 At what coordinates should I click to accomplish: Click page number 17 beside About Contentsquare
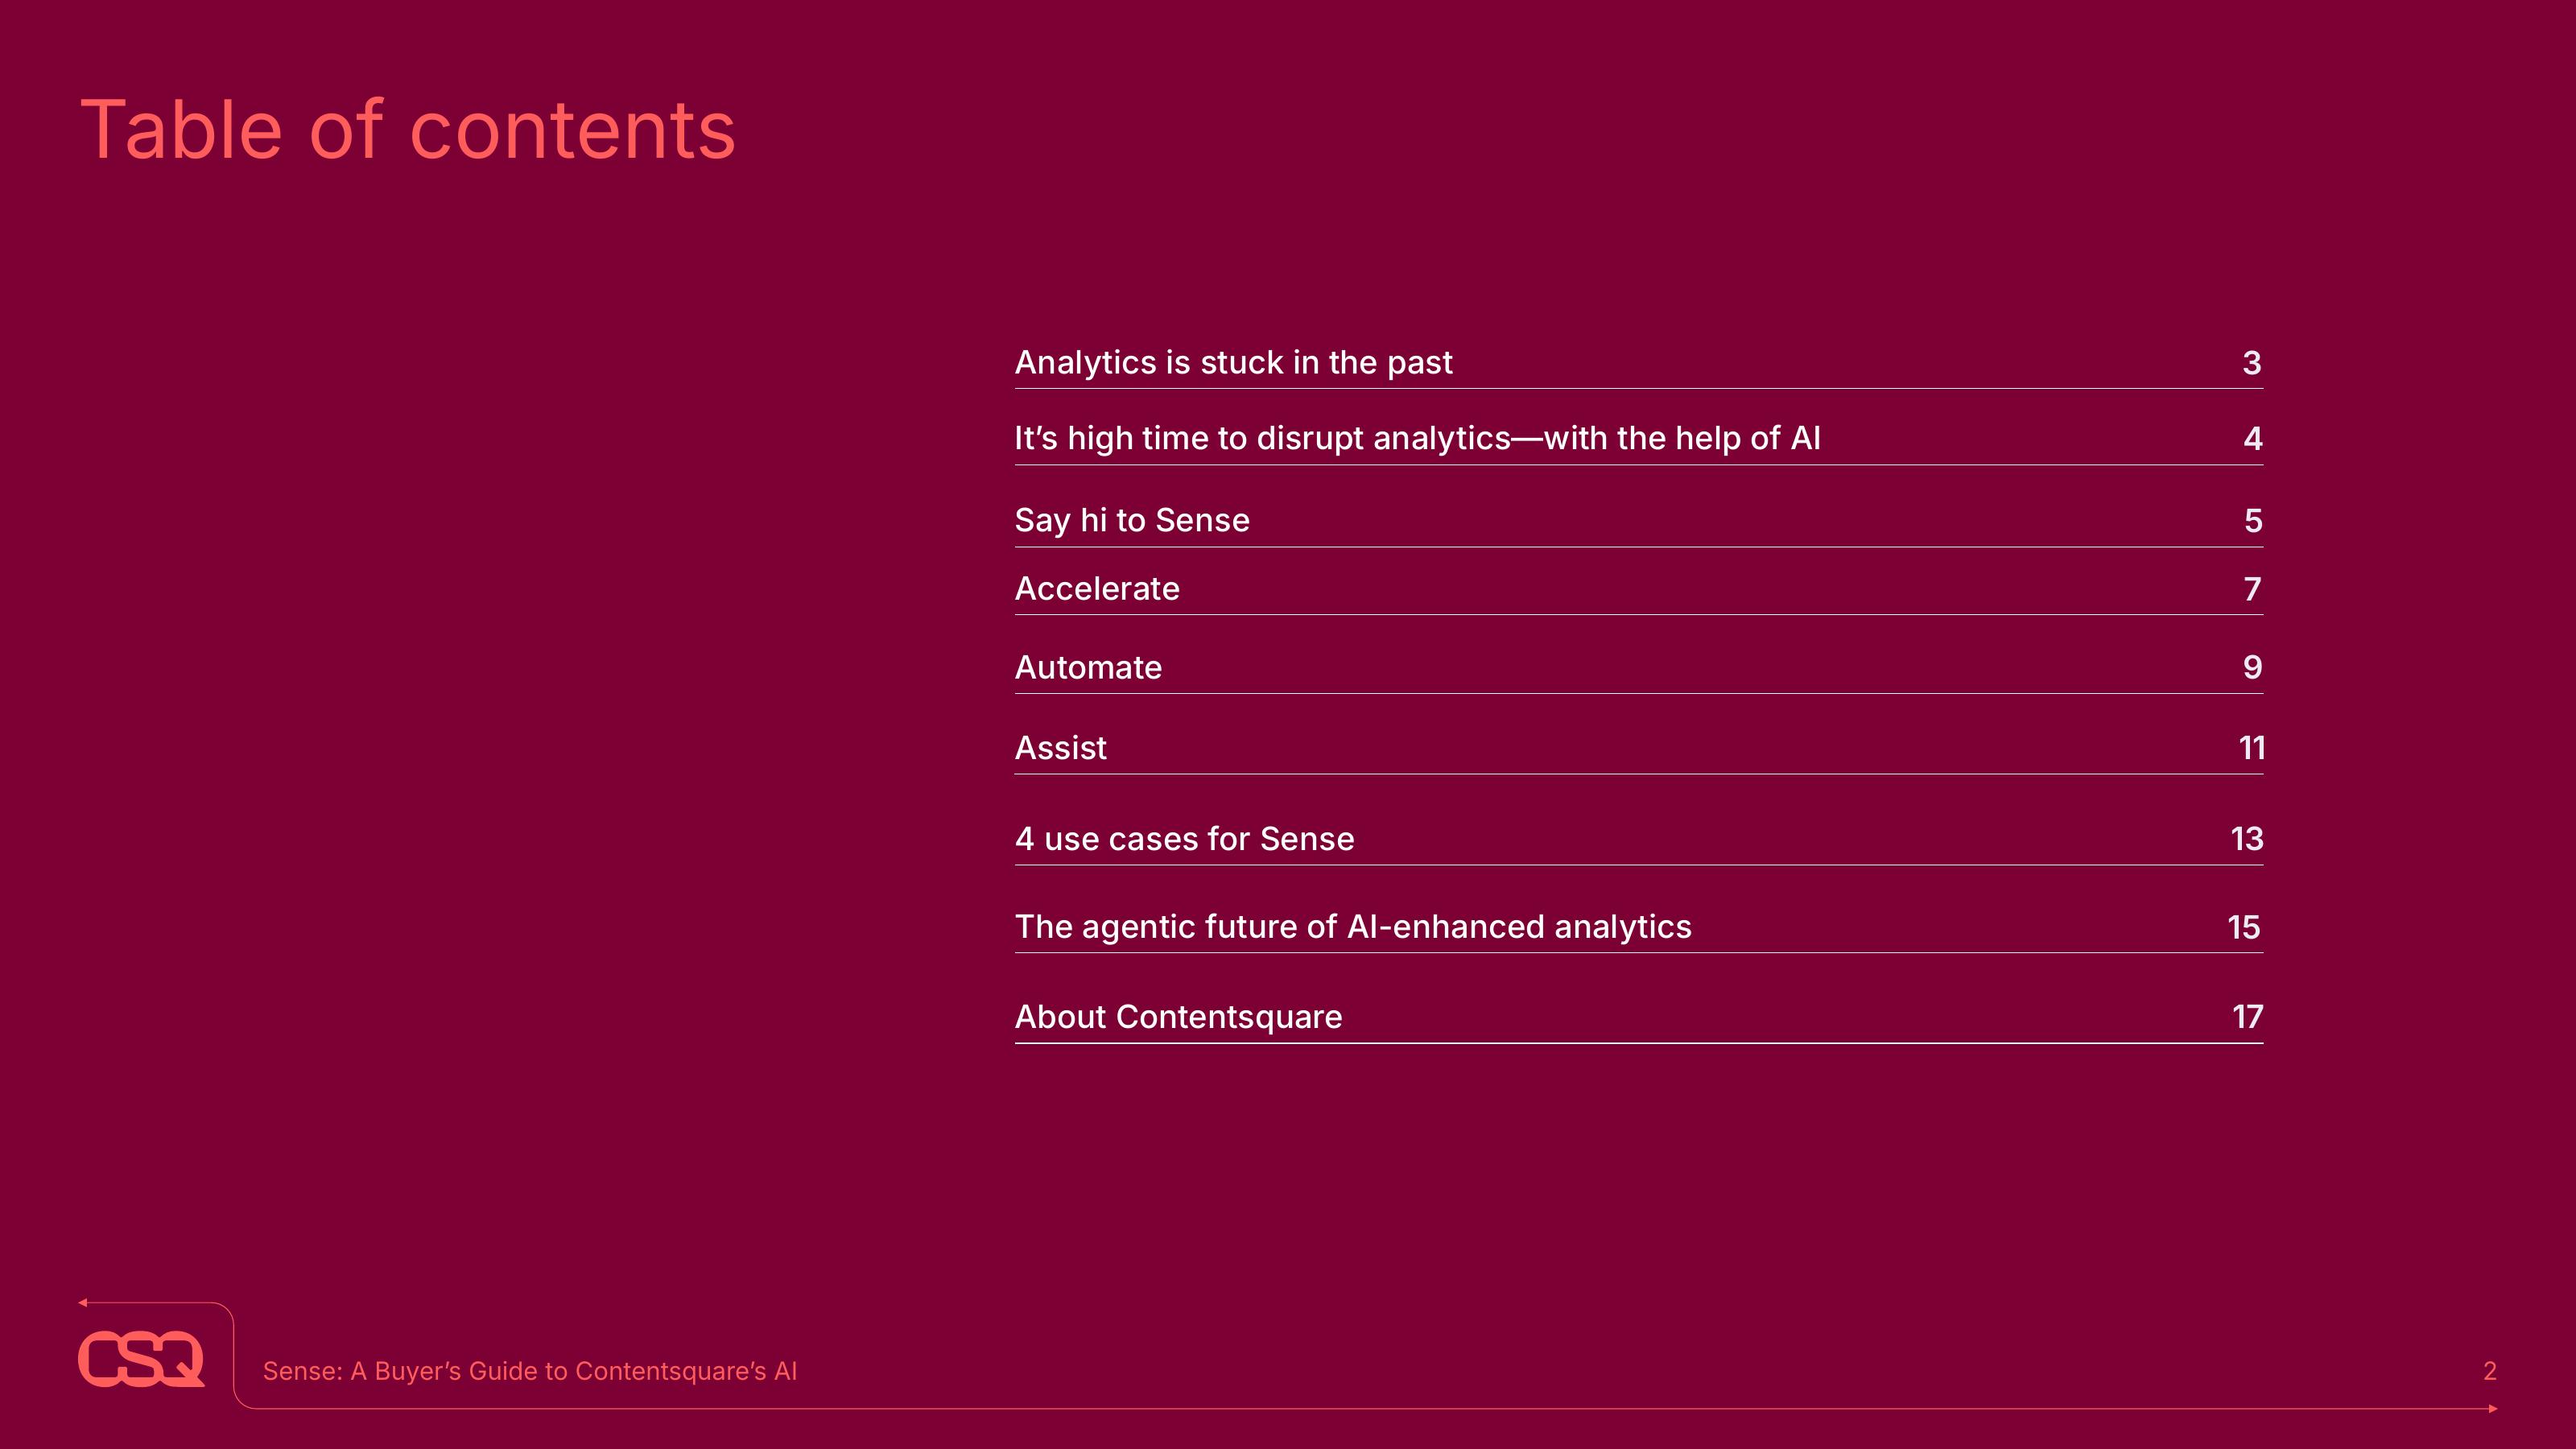(x=2247, y=1016)
